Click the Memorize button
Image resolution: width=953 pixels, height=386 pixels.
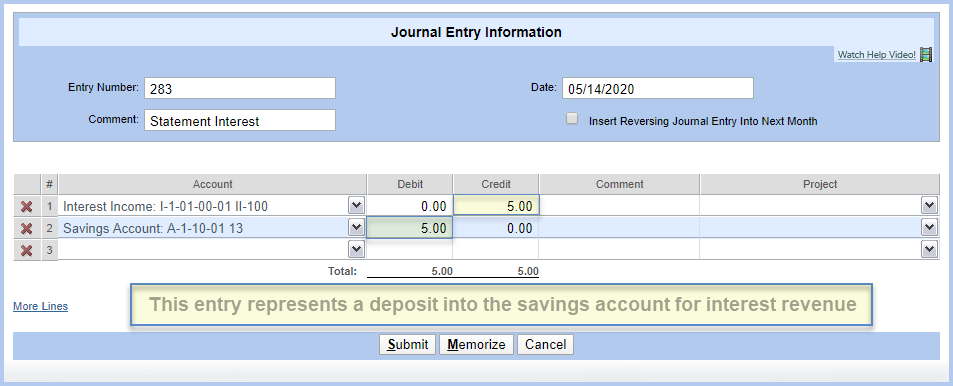[x=476, y=345]
